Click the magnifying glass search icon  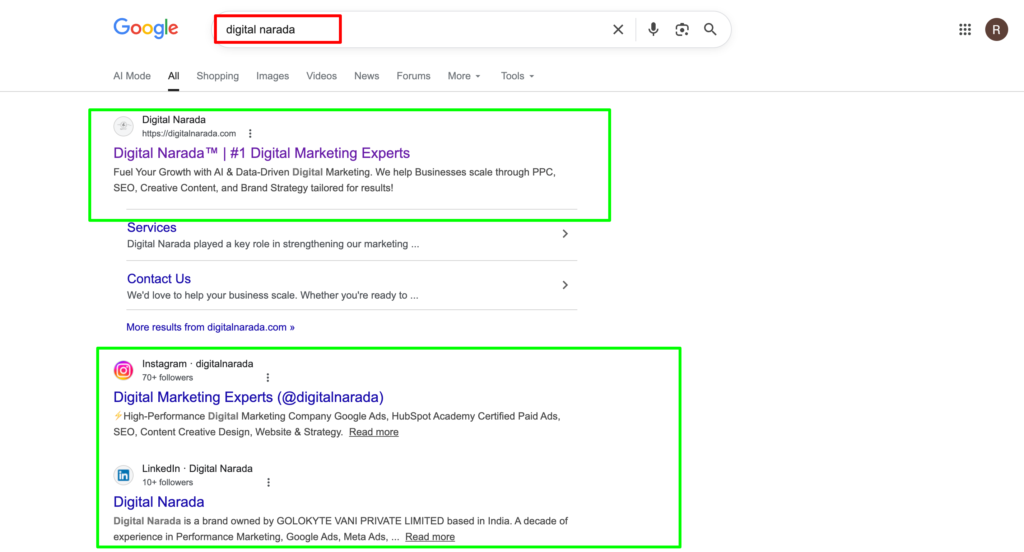click(710, 30)
